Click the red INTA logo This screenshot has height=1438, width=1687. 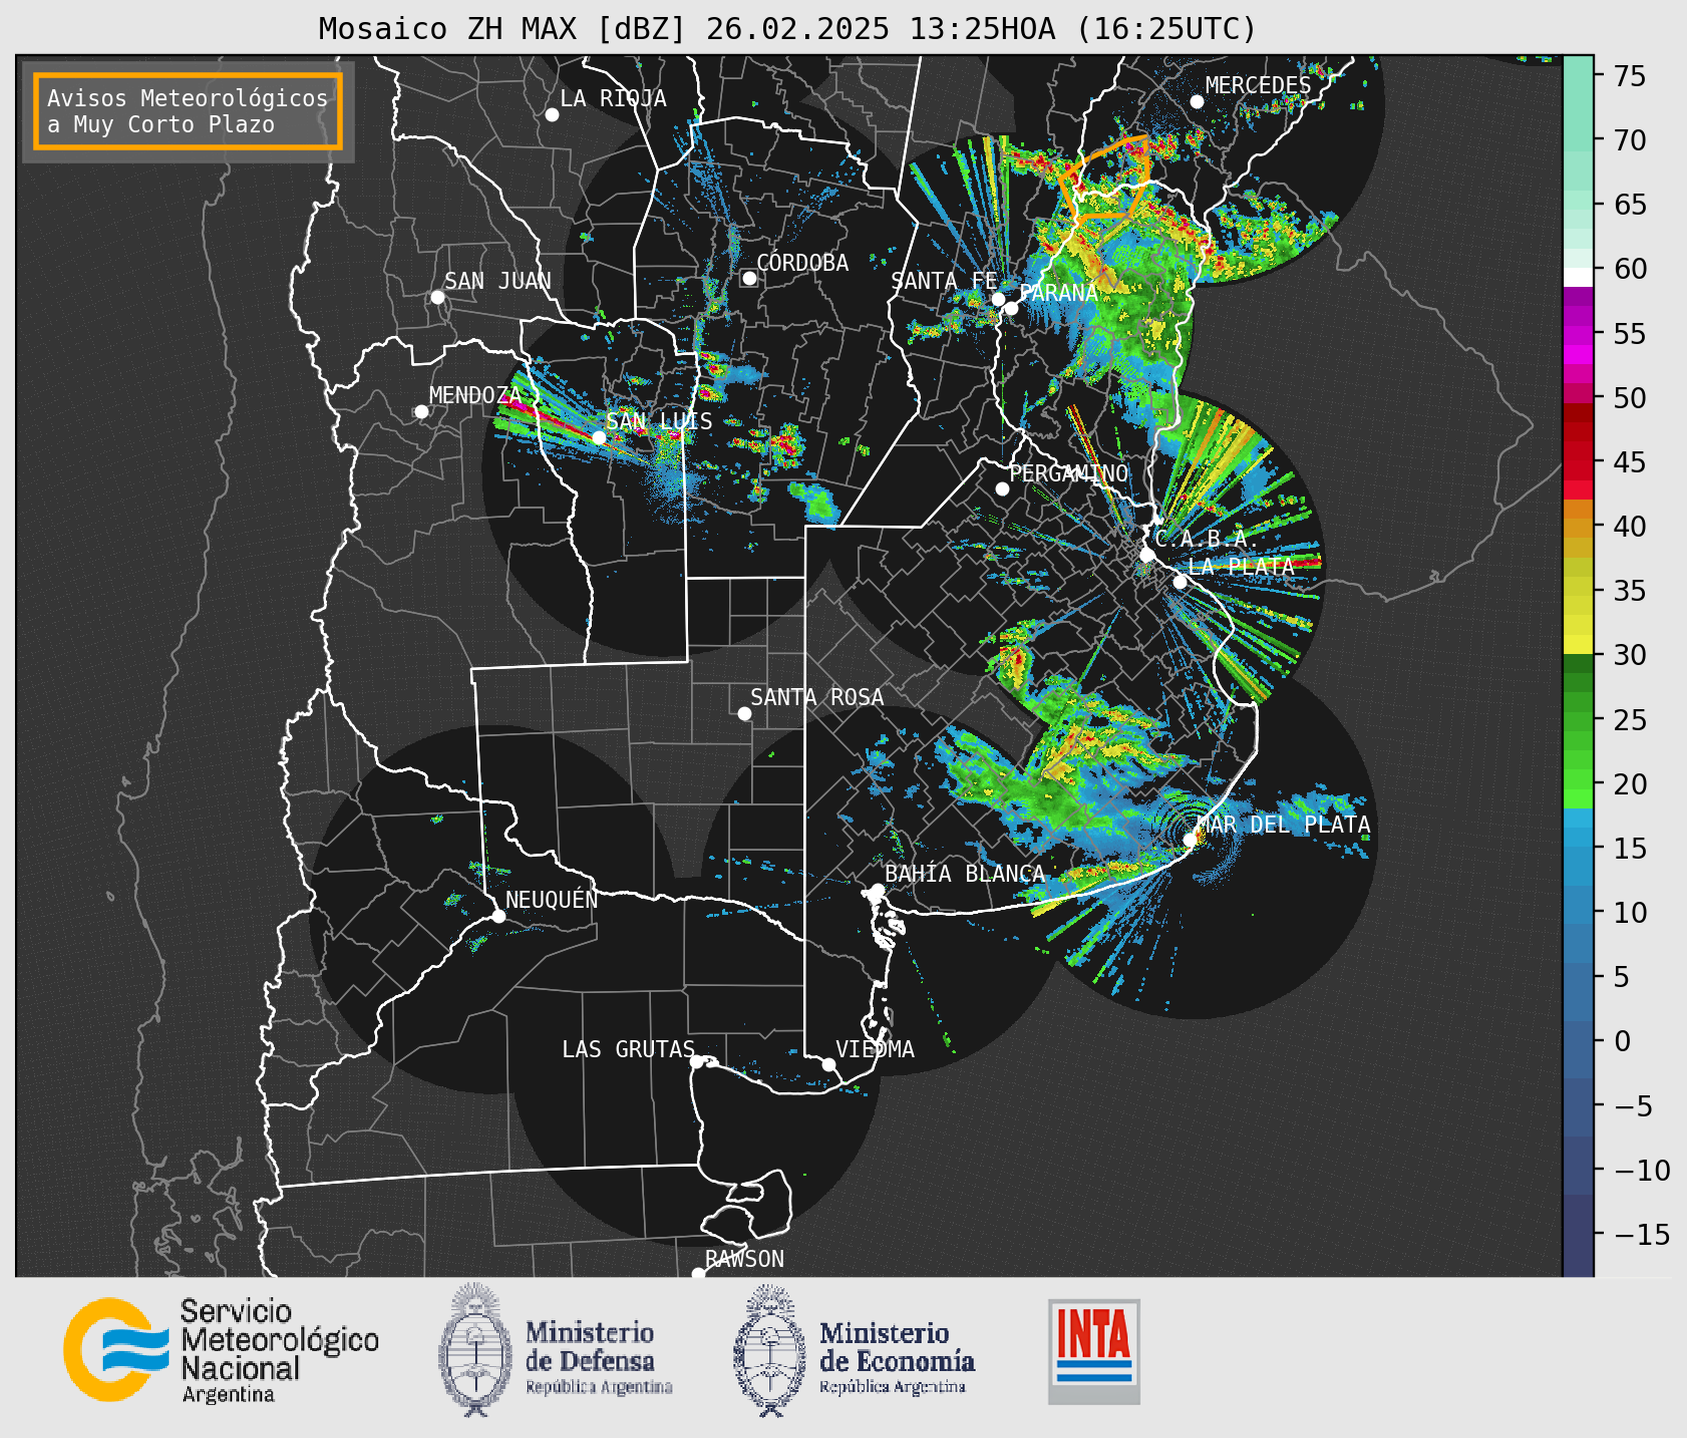[1094, 1351]
